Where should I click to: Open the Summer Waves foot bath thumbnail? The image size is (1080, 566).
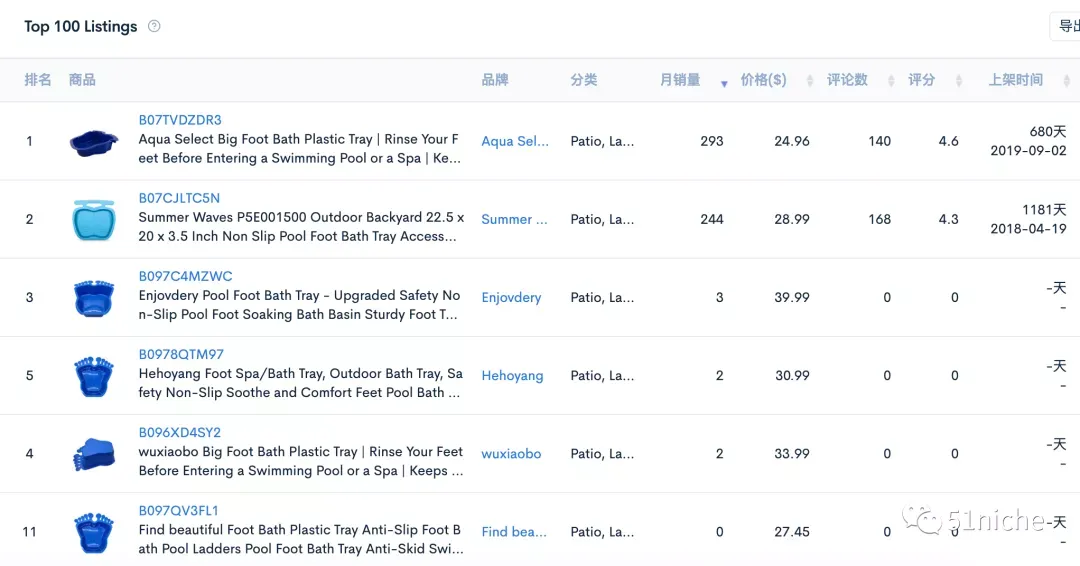pyautogui.click(x=94, y=220)
